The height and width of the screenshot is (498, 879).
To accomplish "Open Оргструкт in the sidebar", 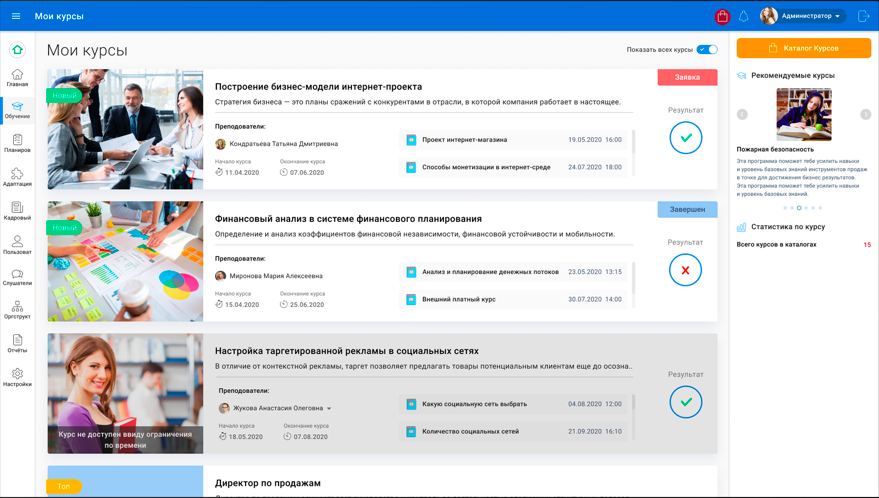I will pyautogui.click(x=17, y=310).
